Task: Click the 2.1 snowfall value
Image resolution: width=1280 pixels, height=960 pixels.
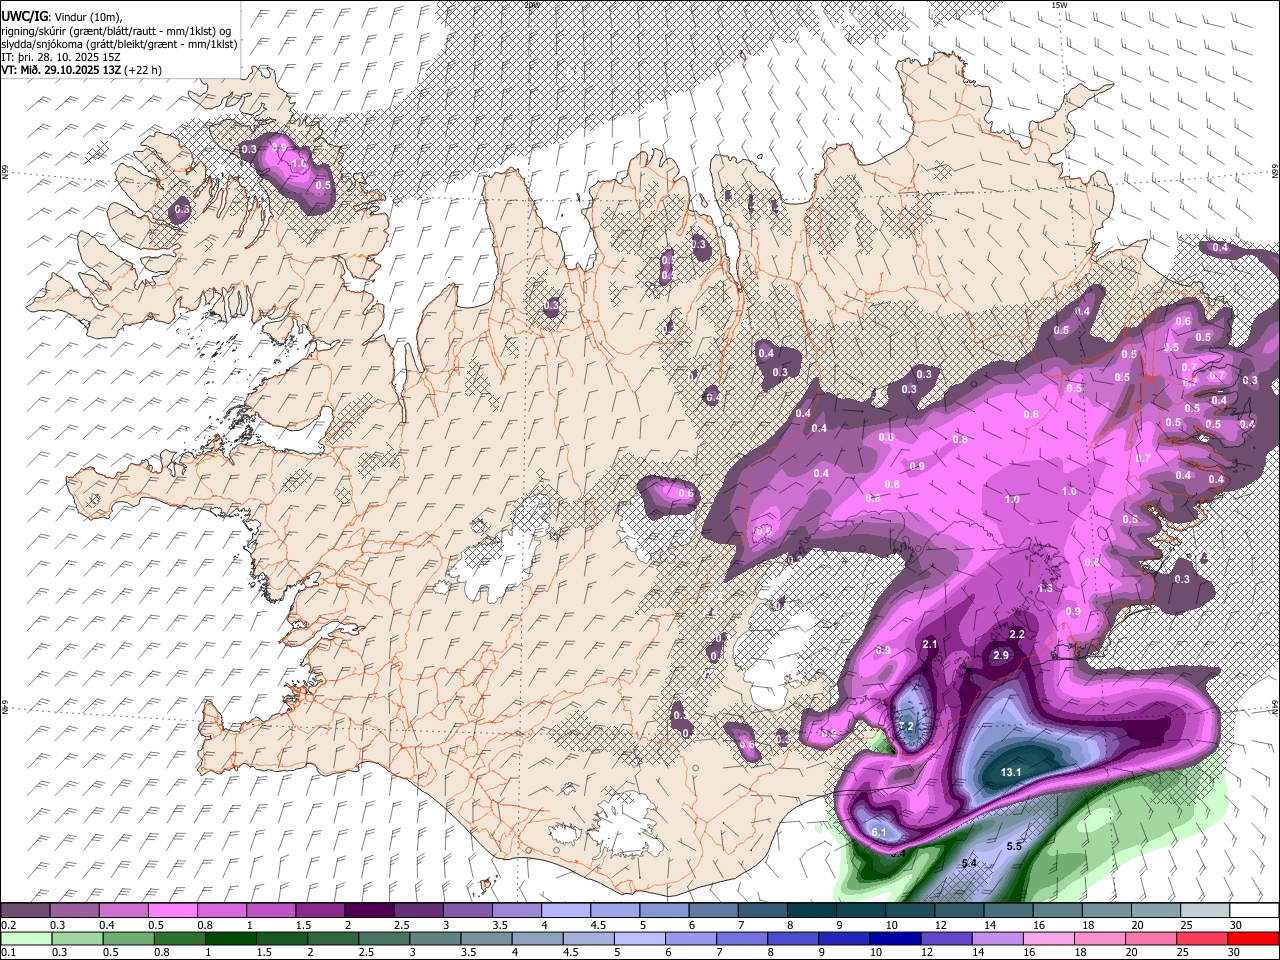Action: (x=930, y=644)
